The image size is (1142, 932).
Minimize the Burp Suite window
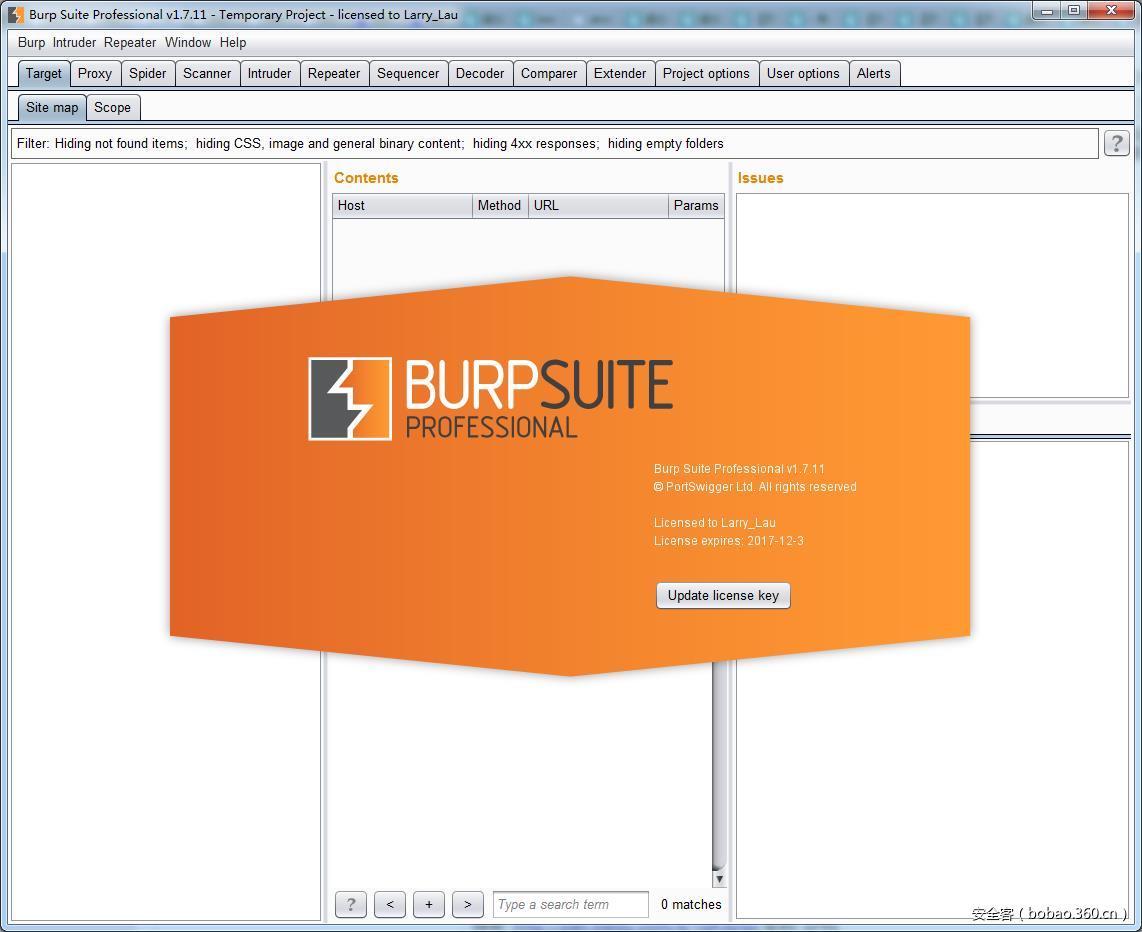1047,11
